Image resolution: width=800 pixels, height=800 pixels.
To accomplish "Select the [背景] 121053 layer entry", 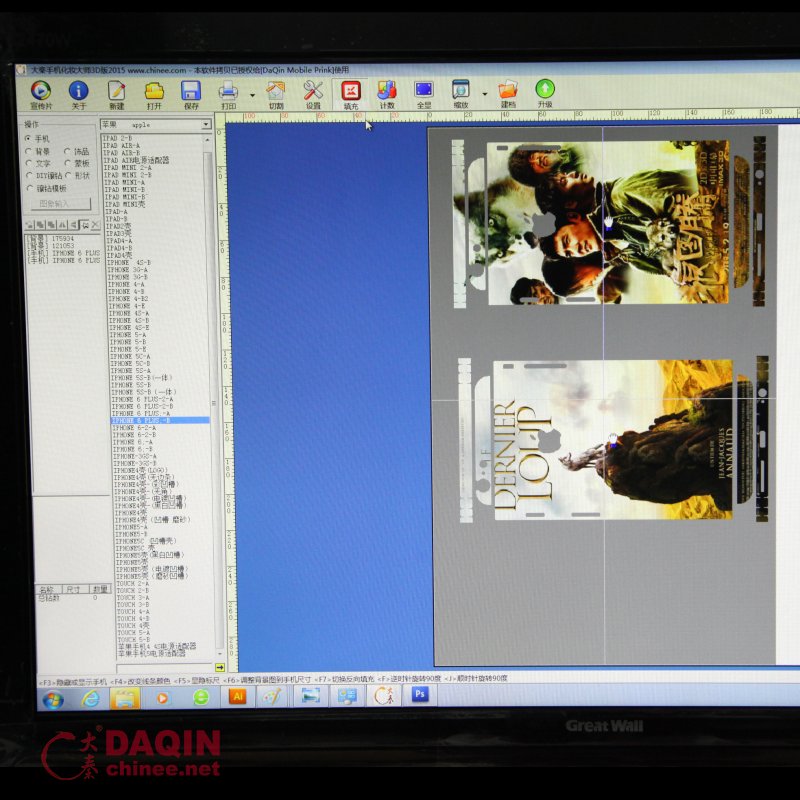I will click(x=51, y=245).
